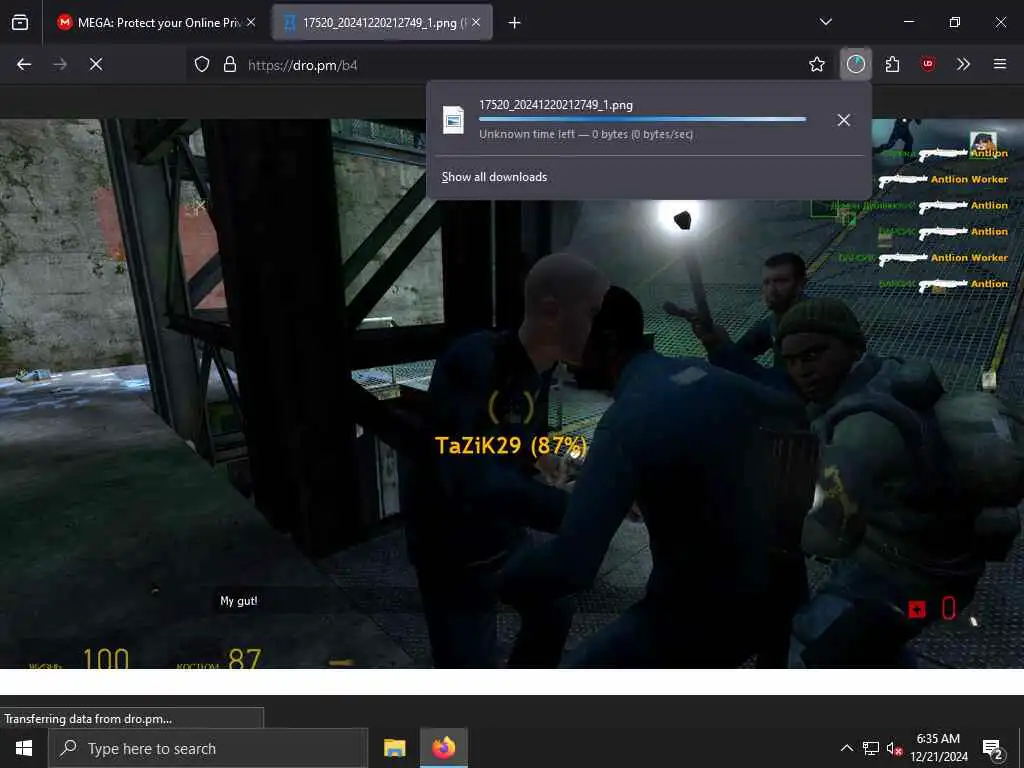Viewport: 1024px width, 768px height.
Task: Cancel the 17520_20241220212749_1.png download
Action: pos(844,120)
